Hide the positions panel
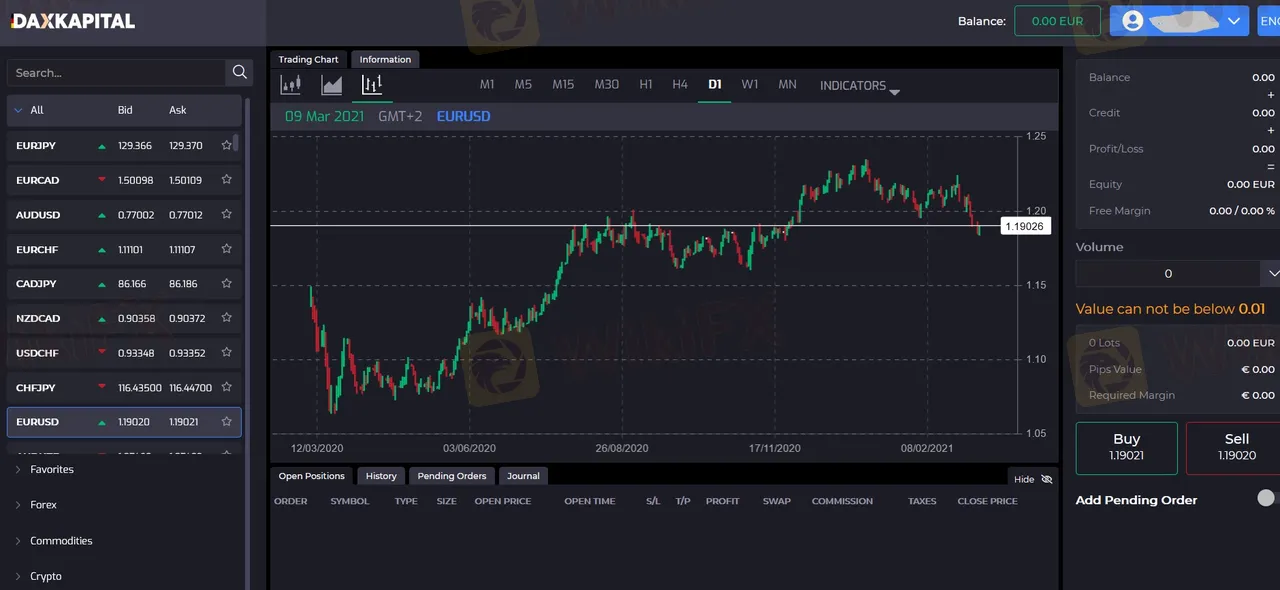1280x590 pixels. [x=1033, y=479]
